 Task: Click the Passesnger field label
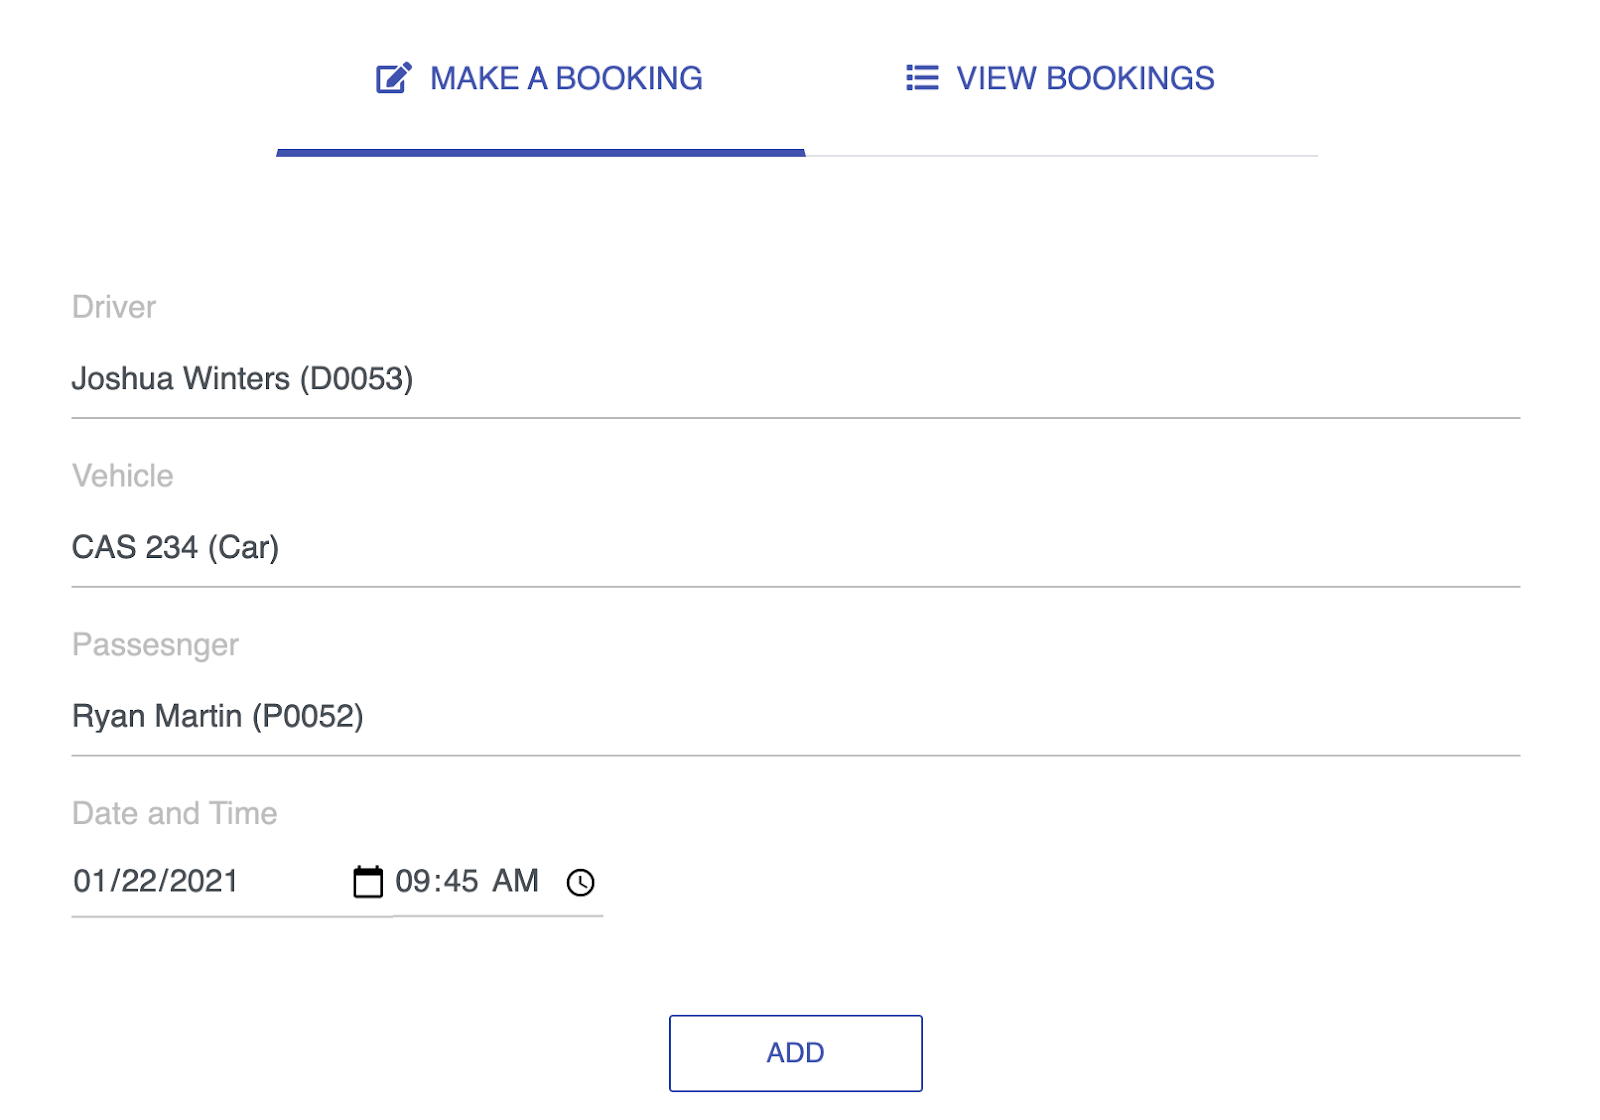pyautogui.click(x=155, y=645)
